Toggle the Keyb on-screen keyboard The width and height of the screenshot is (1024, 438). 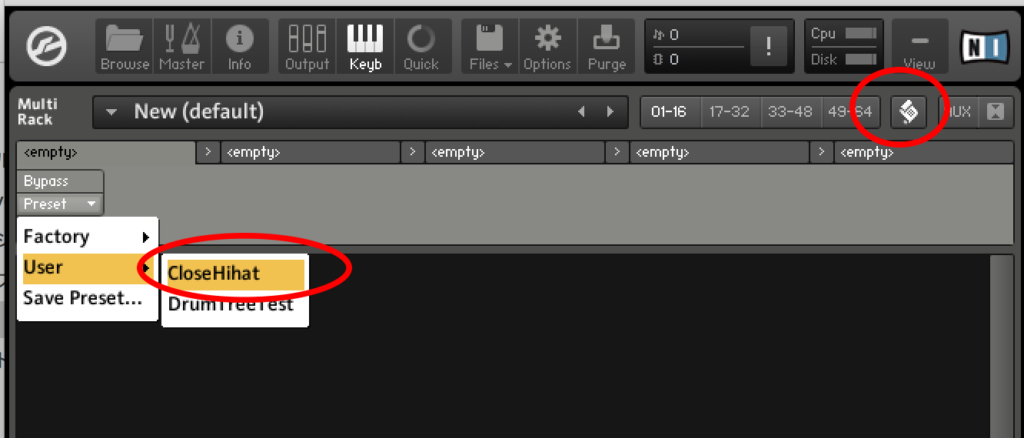tap(365, 46)
